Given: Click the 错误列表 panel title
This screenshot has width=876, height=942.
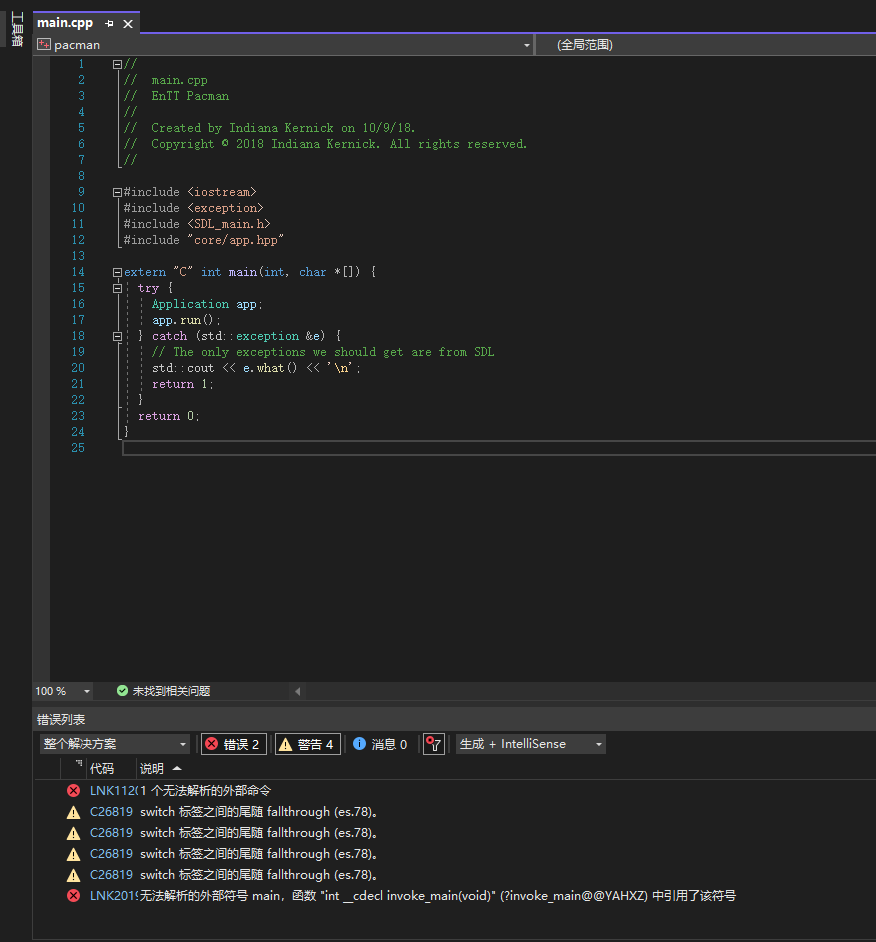Looking at the screenshot, I should tap(61, 719).
